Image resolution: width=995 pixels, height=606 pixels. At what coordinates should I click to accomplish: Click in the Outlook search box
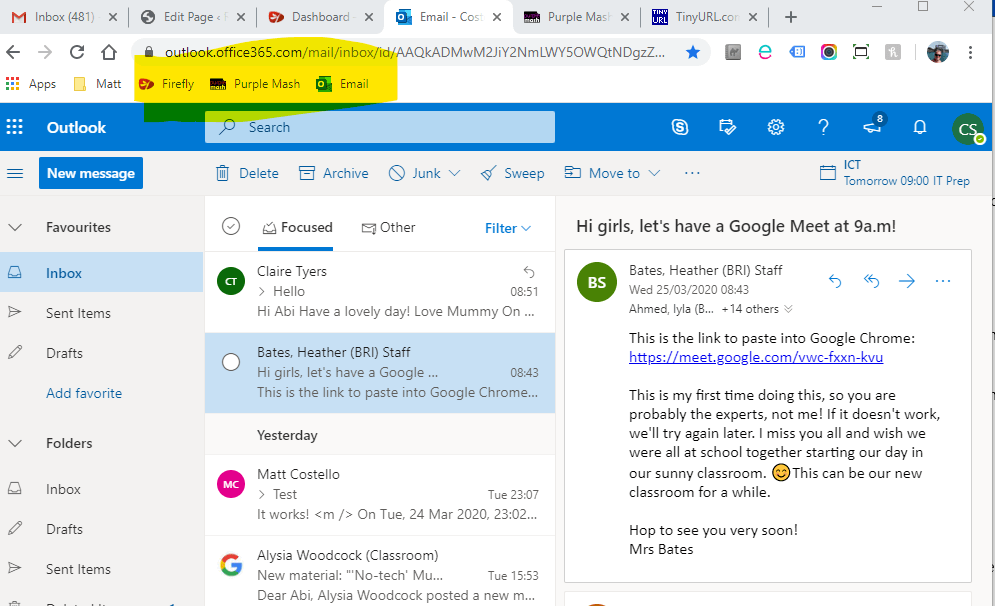pos(379,127)
